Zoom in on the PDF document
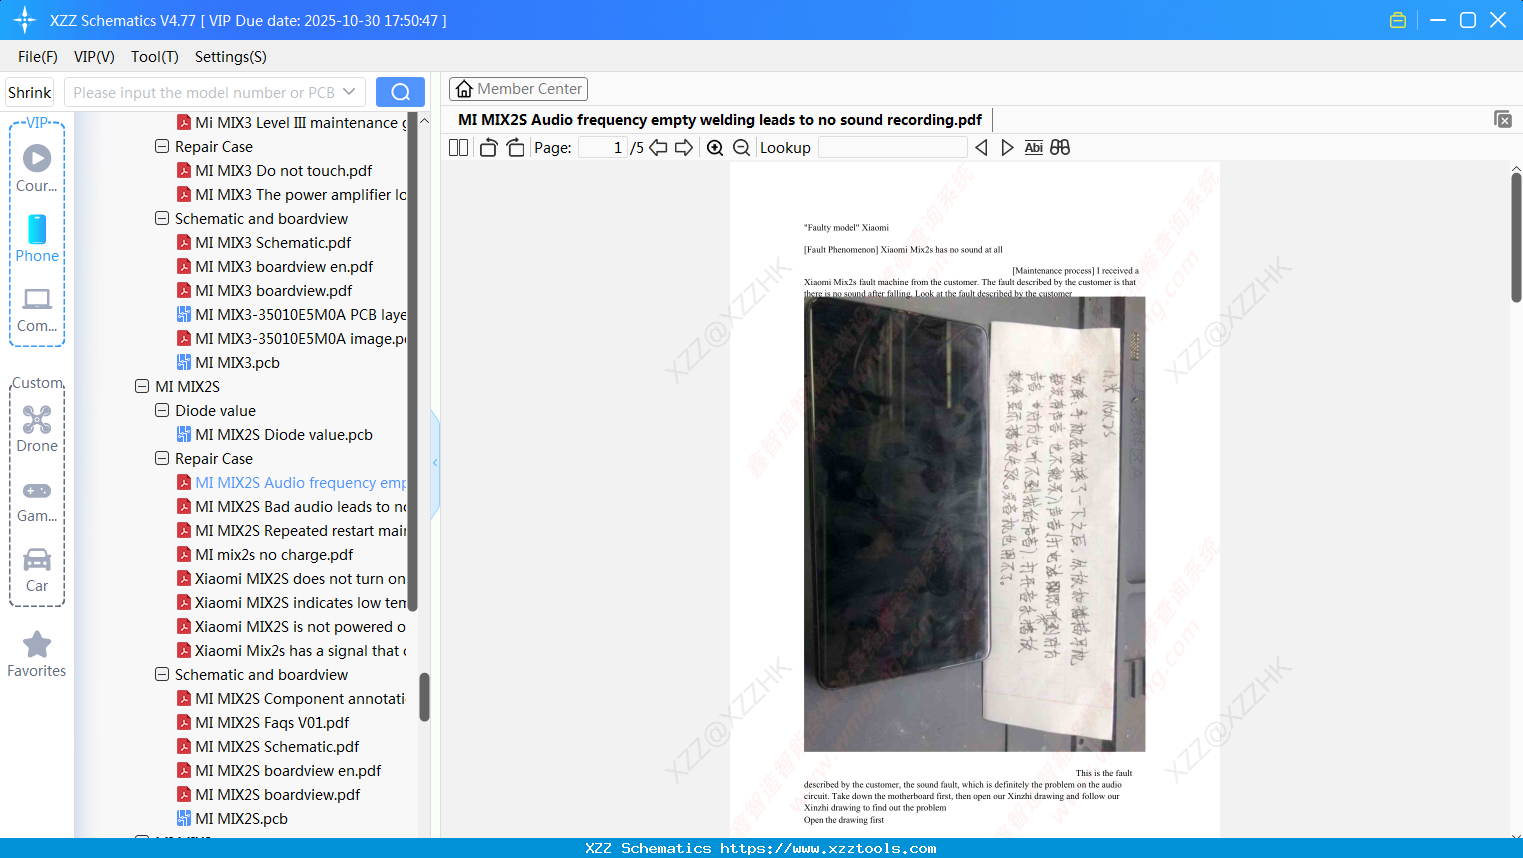 pos(715,148)
